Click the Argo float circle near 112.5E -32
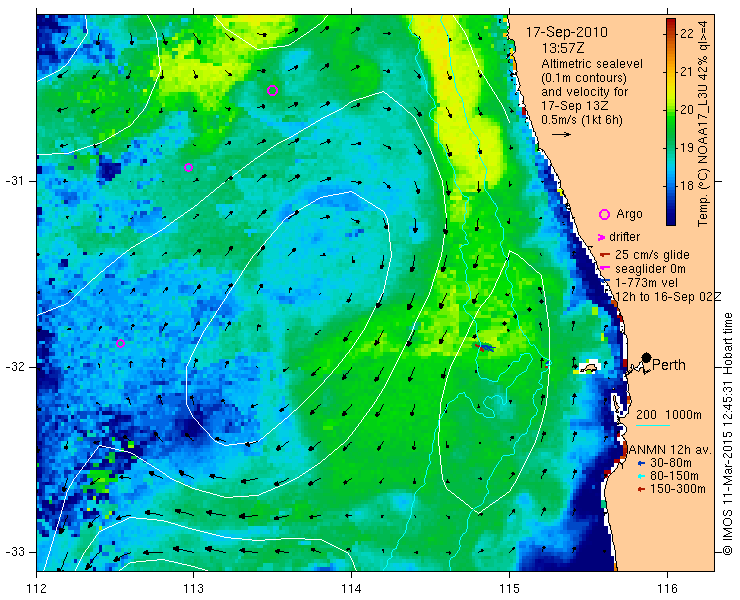 pos(120,343)
